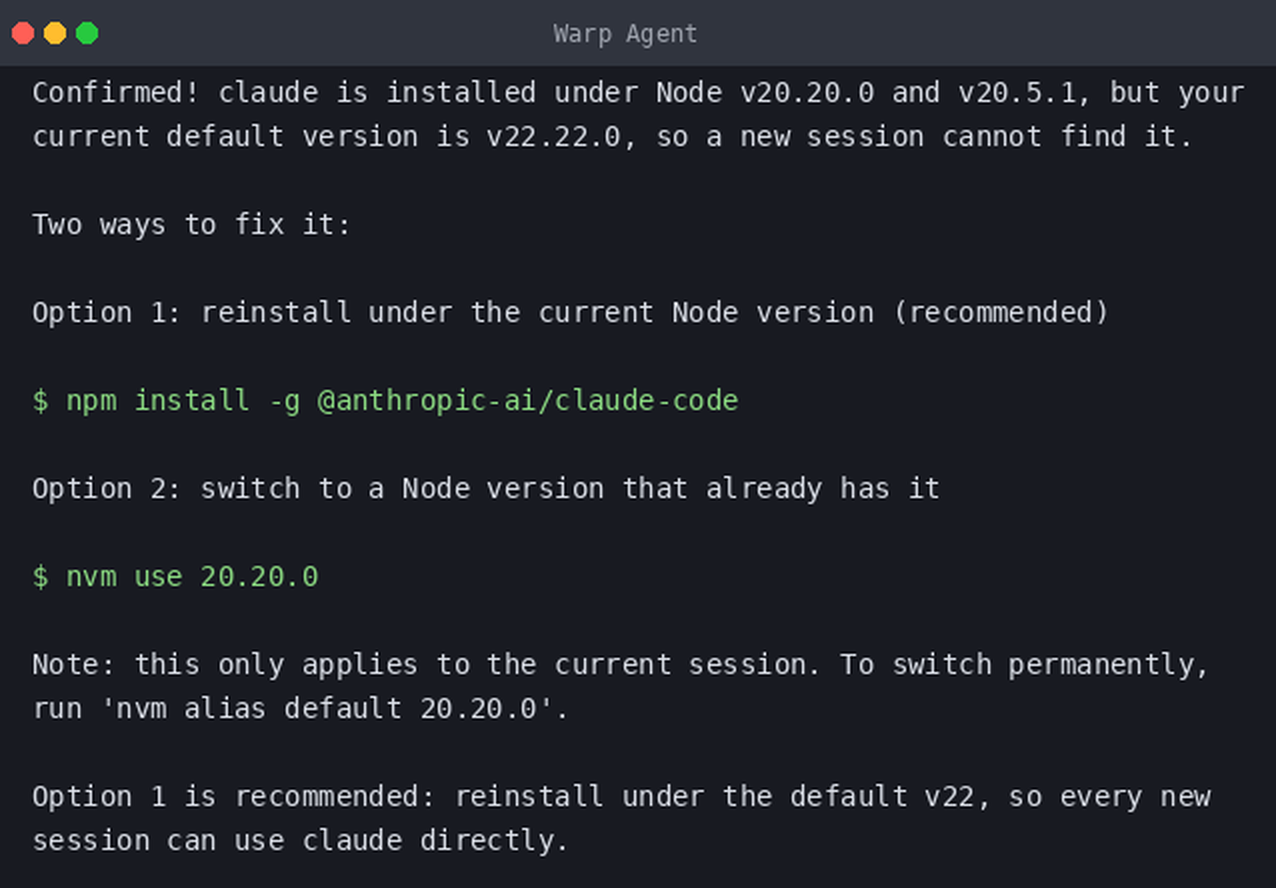Click the final 'session can use claude directly' line
The image size is (1276, 888).
click(x=300, y=841)
